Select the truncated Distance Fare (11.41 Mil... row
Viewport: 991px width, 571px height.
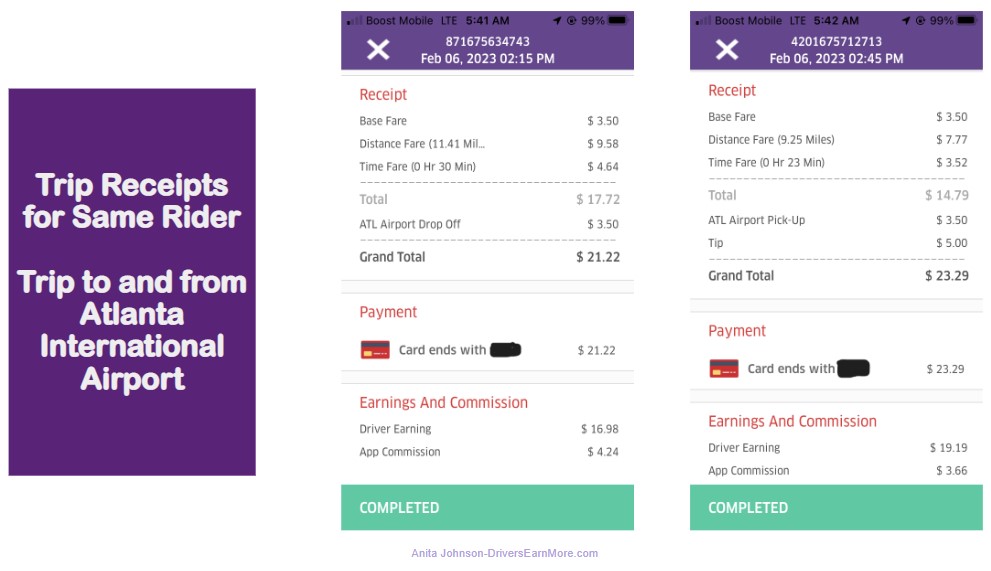coord(489,144)
